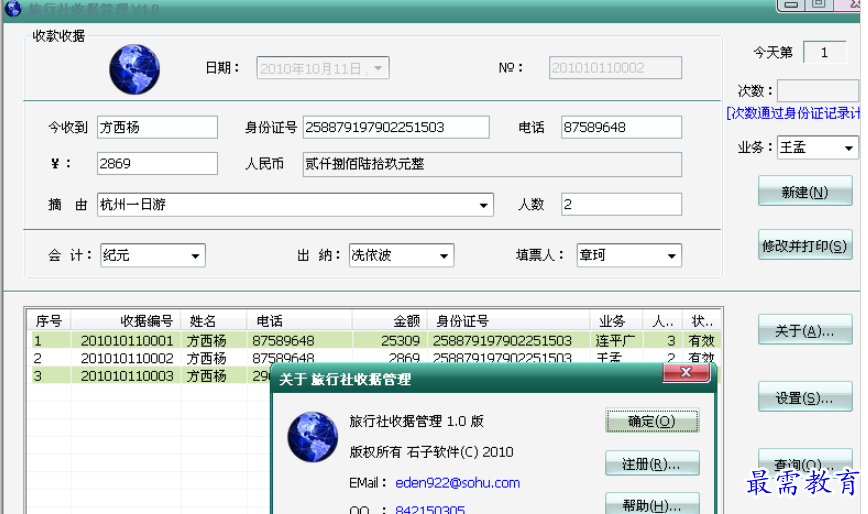Sort by 姓名 column header
868x514 pixels.
(214, 321)
